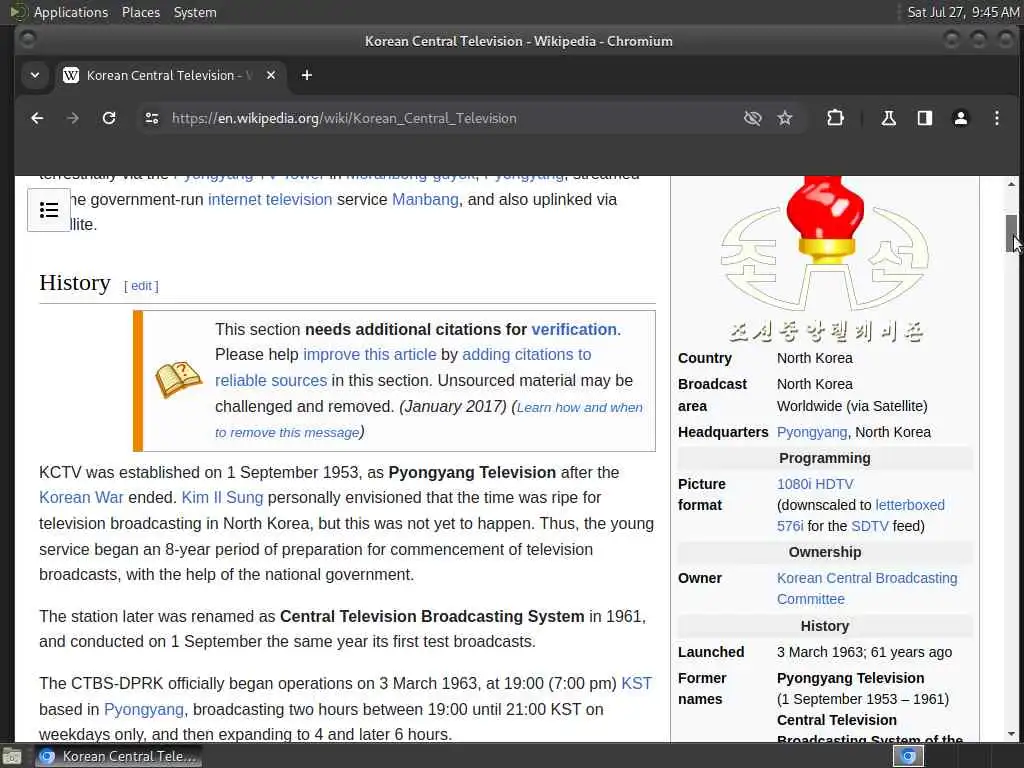The height and width of the screenshot is (768, 1024).
Task: Click the question-mark book citation icon
Action: point(178,379)
